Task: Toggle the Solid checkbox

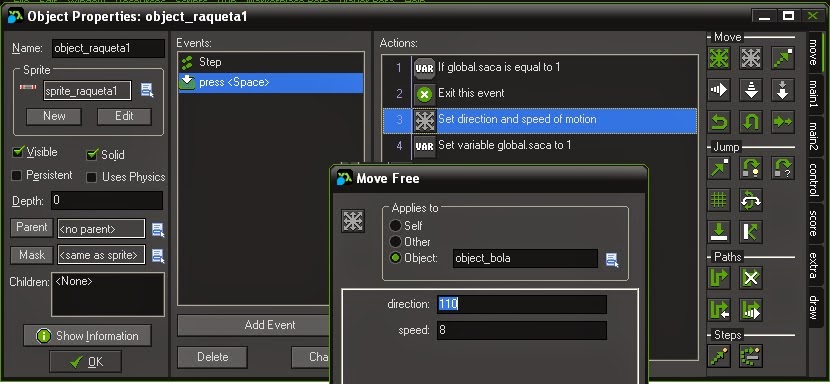Action: [92, 155]
